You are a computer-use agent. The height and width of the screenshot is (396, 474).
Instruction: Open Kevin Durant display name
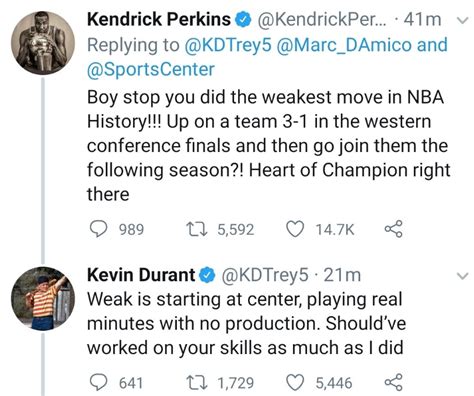coord(141,275)
